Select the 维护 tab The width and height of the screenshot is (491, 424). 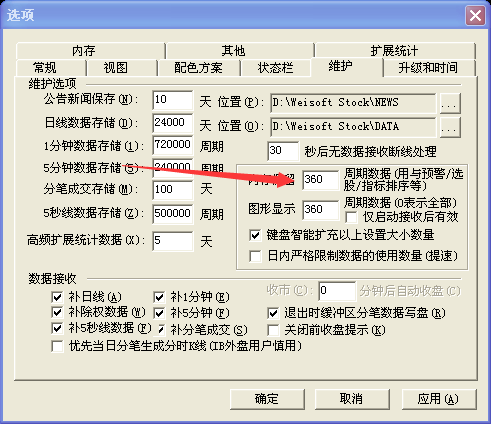click(346, 66)
